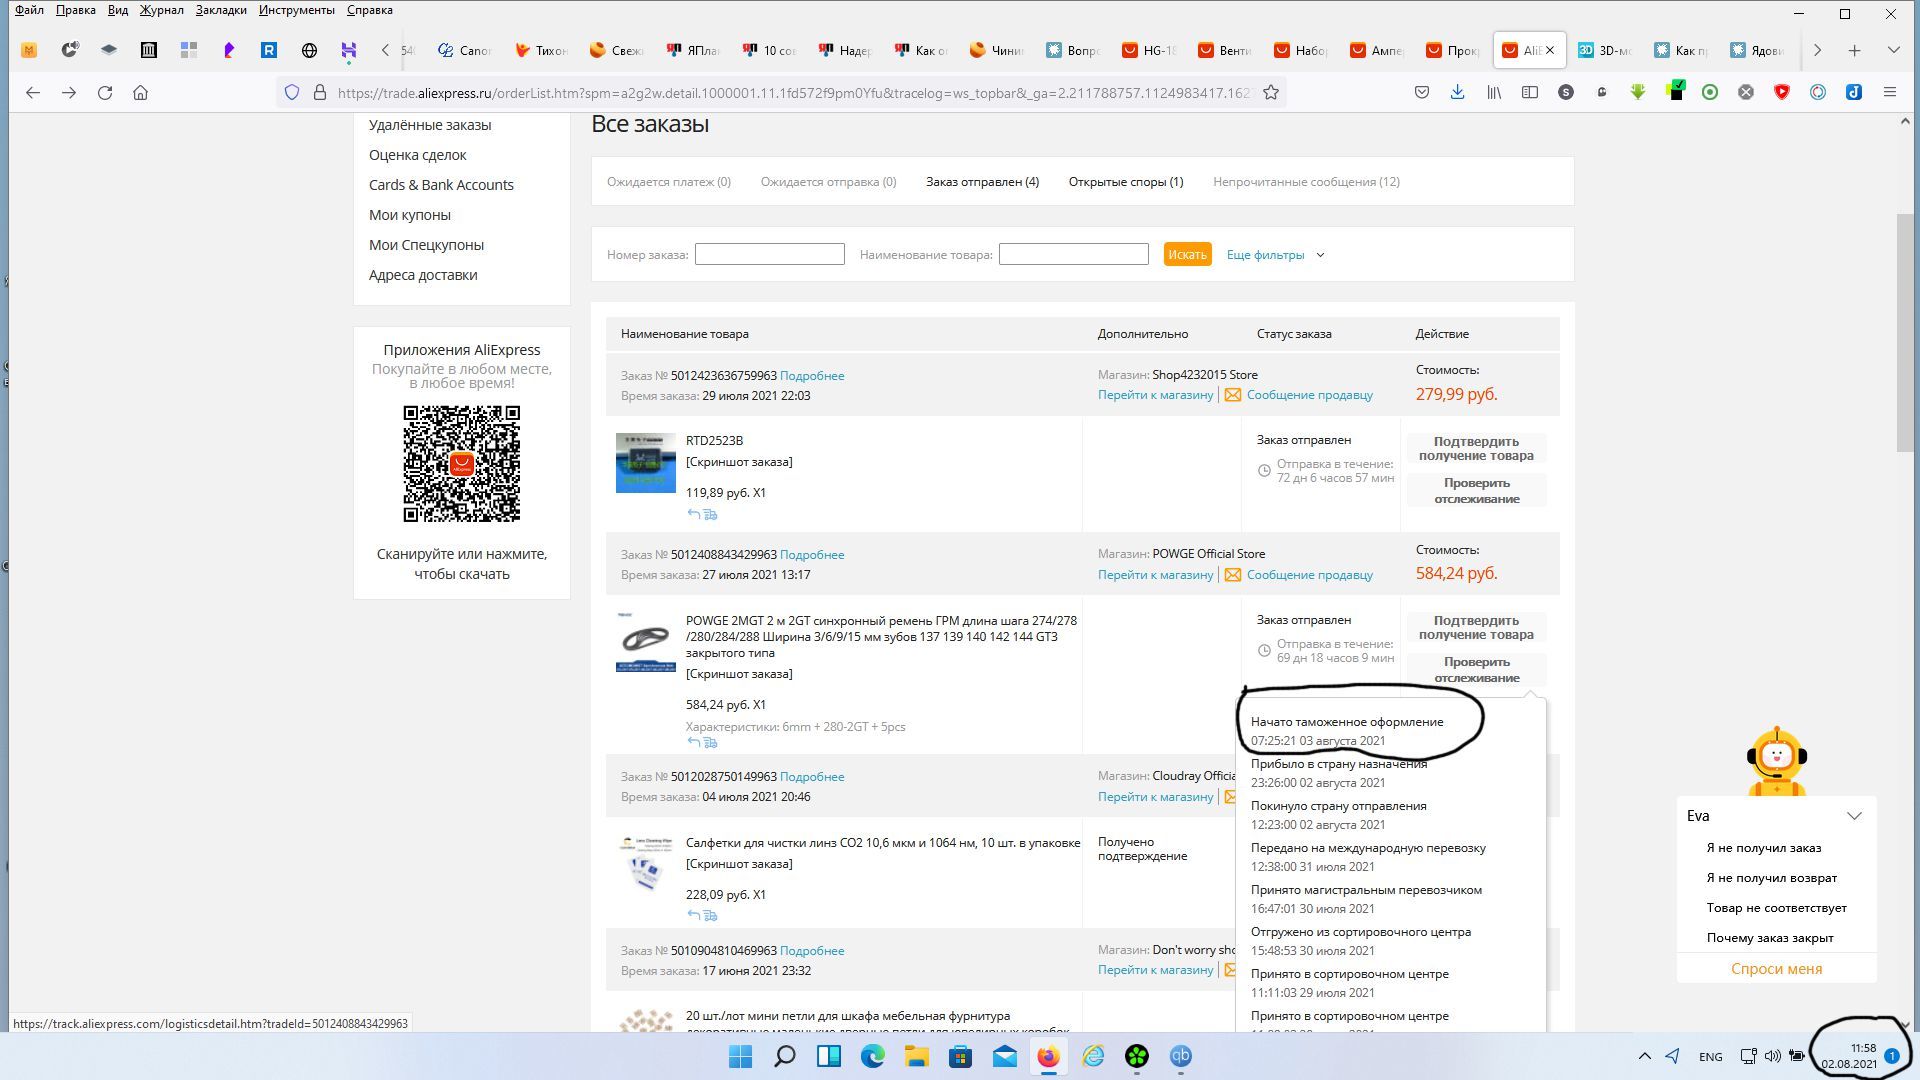Screen dimensions: 1920x1080
Task: Click the AliExpress app QR code
Action: pos(461,464)
